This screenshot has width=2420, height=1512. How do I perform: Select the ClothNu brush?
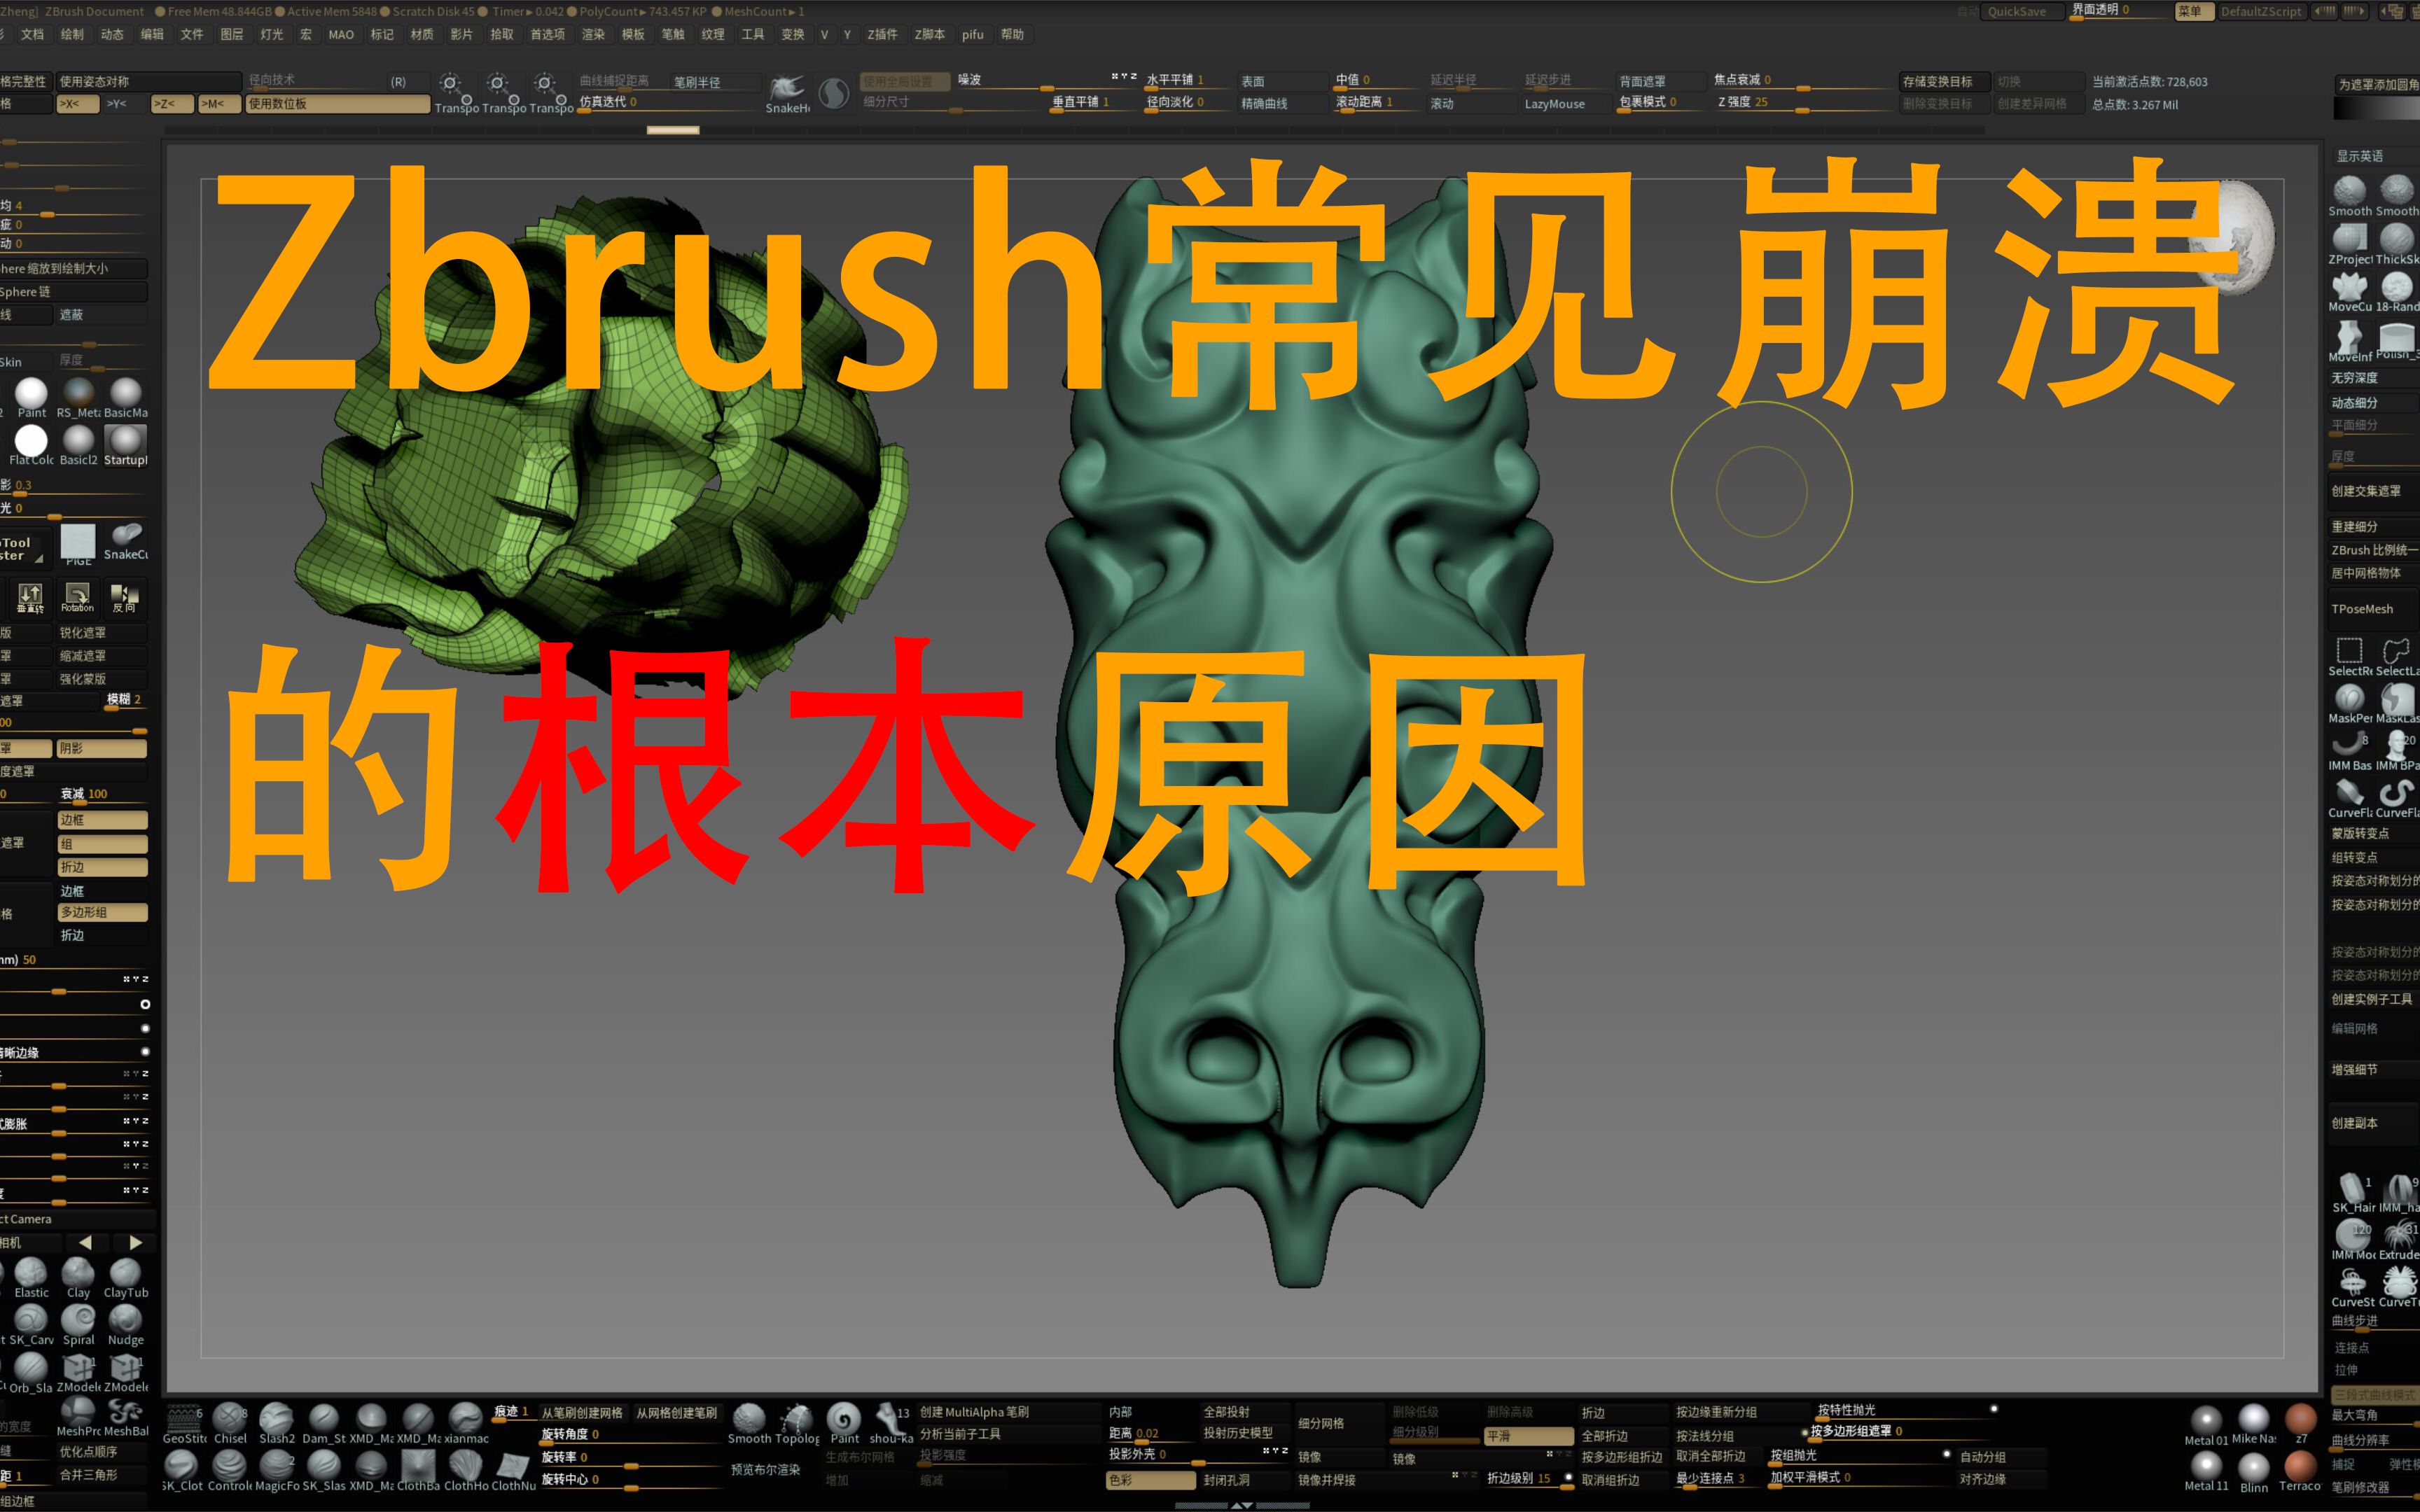point(513,1470)
